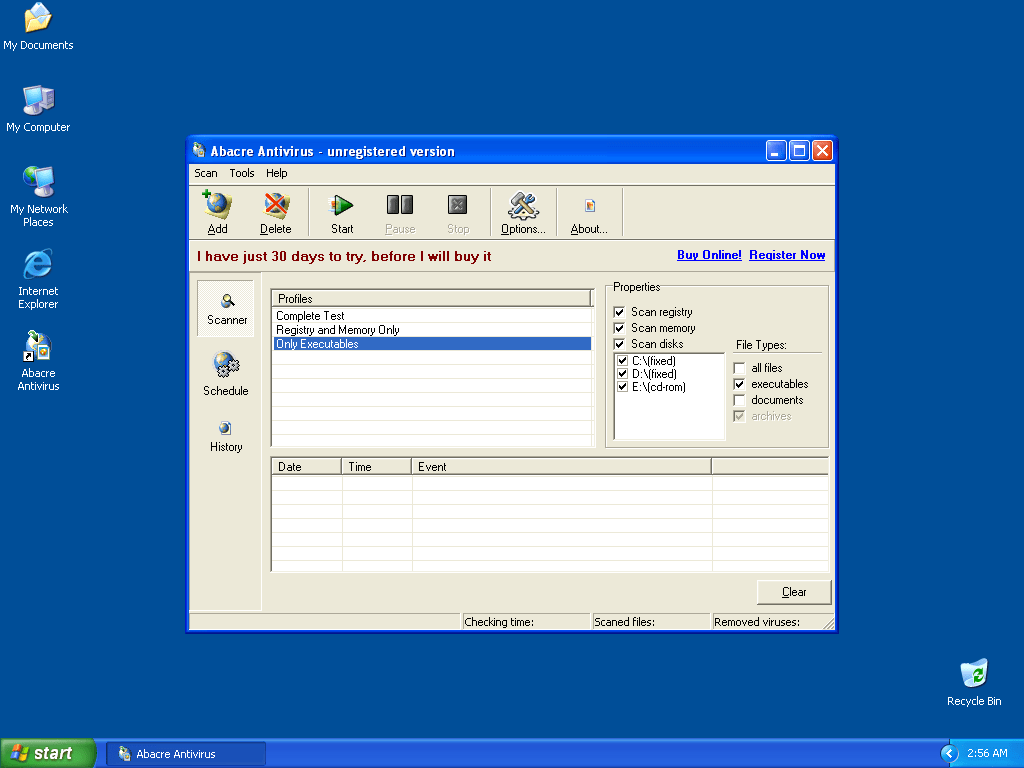Click the Delete profile toolbar icon
The height and width of the screenshot is (768, 1024).
click(276, 206)
